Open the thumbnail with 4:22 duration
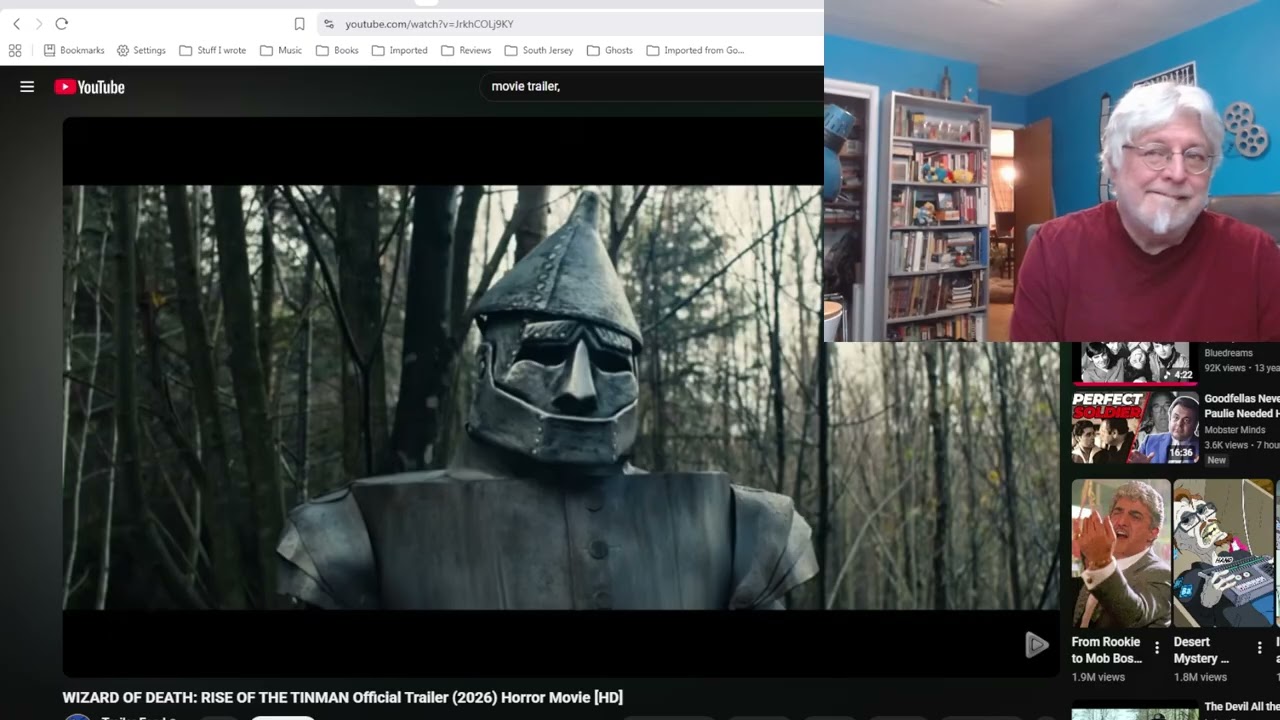Image resolution: width=1280 pixels, height=720 pixels. pos(1135,363)
